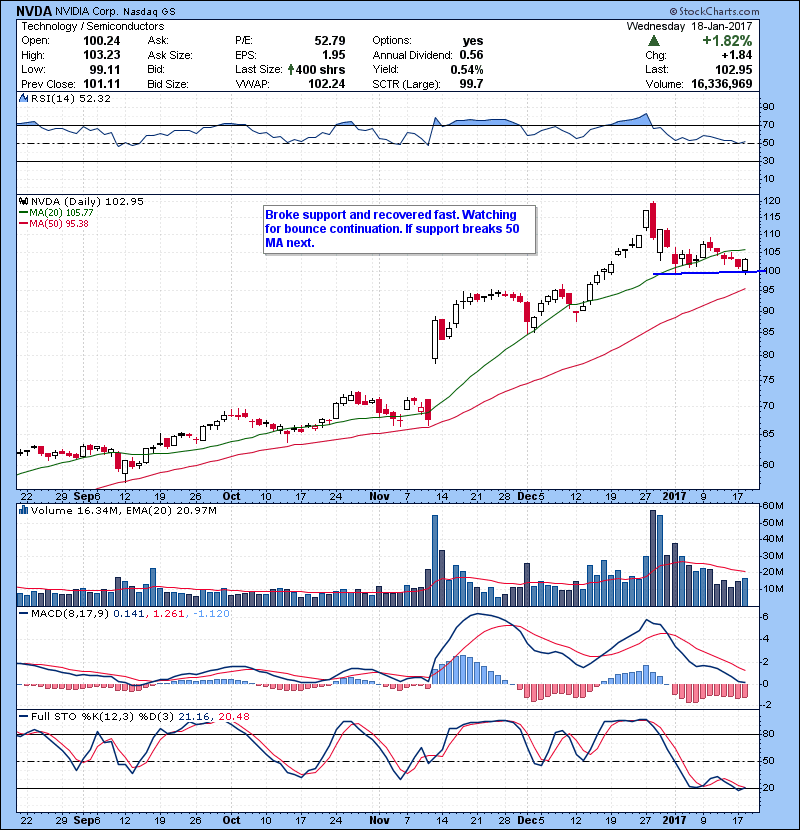Click the header Volume value 16,336,969

pos(722,84)
